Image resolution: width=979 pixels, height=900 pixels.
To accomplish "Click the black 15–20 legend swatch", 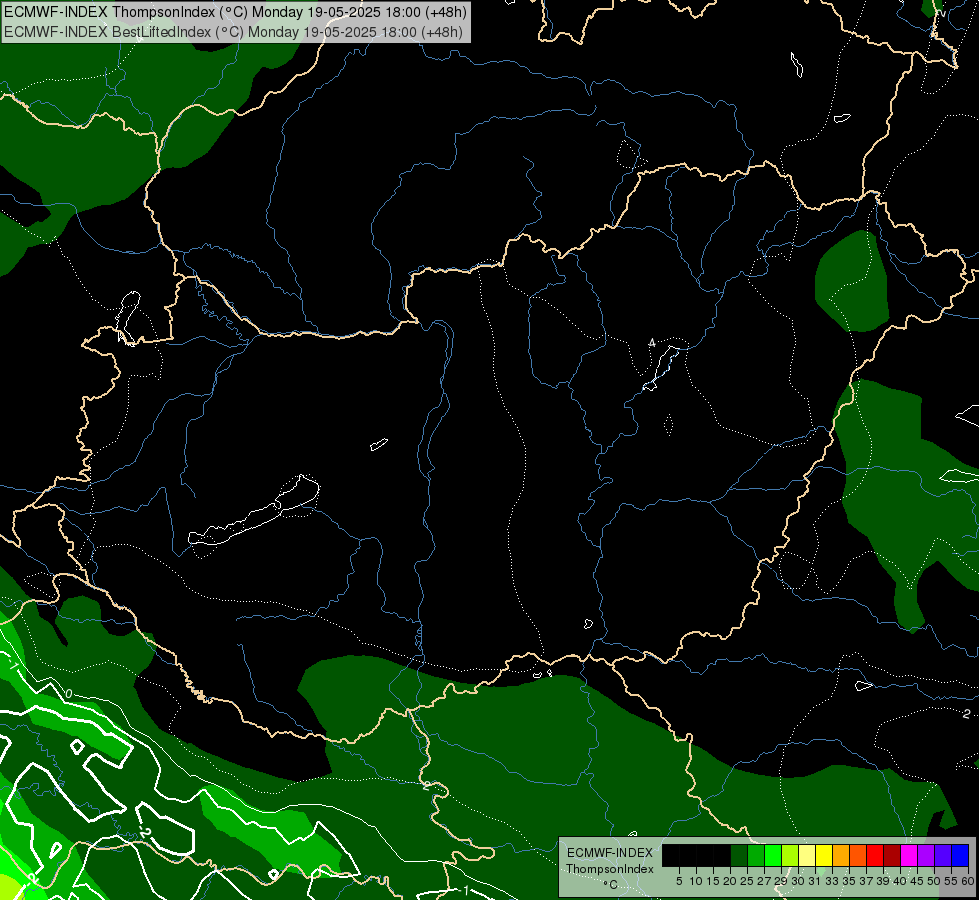I will point(722,854).
